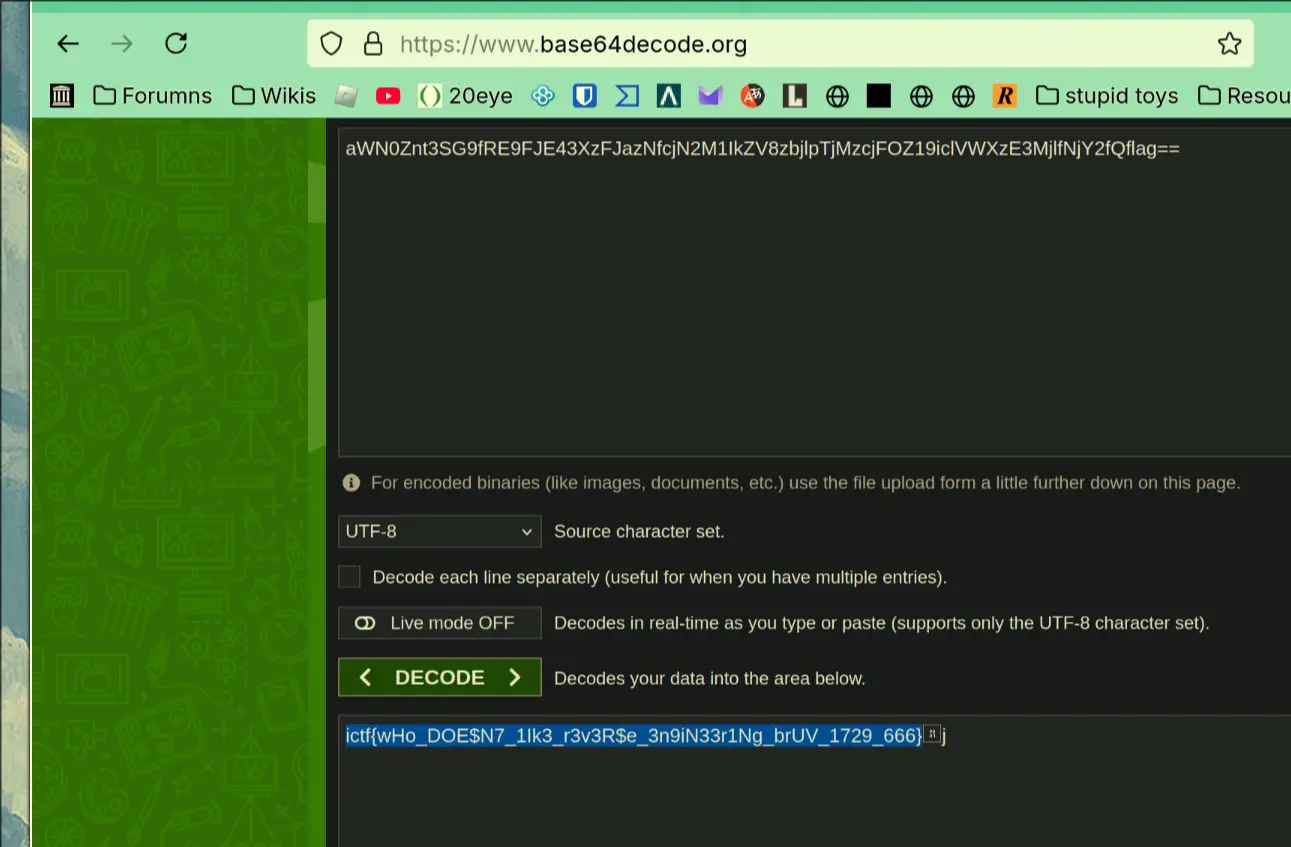Enable Decode each line separately checkbox
The image size is (1291, 847).
[349, 577]
